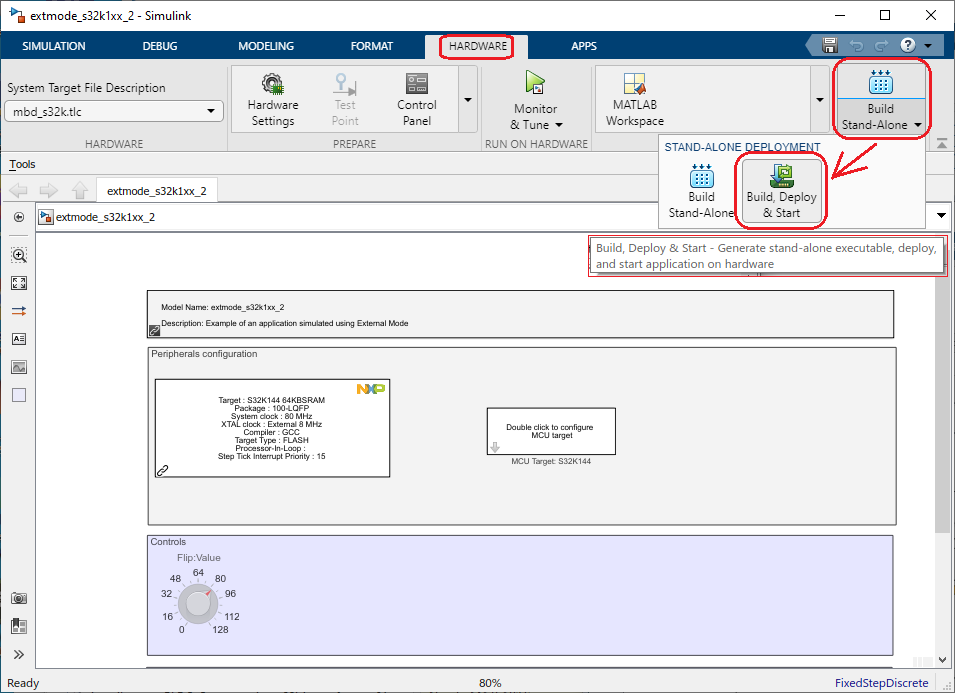The width and height of the screenshot is (955, 693).
Task: Open the Hardware Settings tool
Action: (x=273, y=97)
